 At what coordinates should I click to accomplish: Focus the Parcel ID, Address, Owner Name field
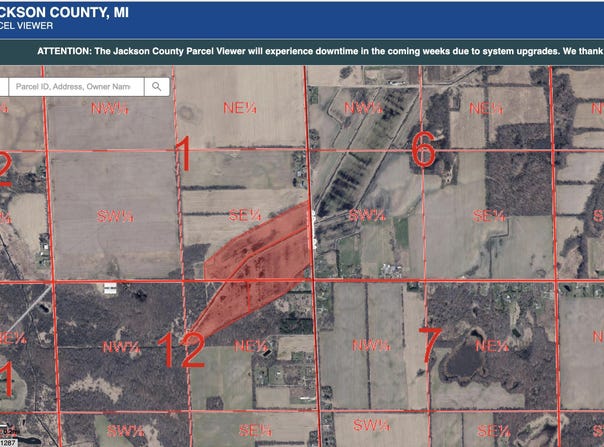pos(76,87)
